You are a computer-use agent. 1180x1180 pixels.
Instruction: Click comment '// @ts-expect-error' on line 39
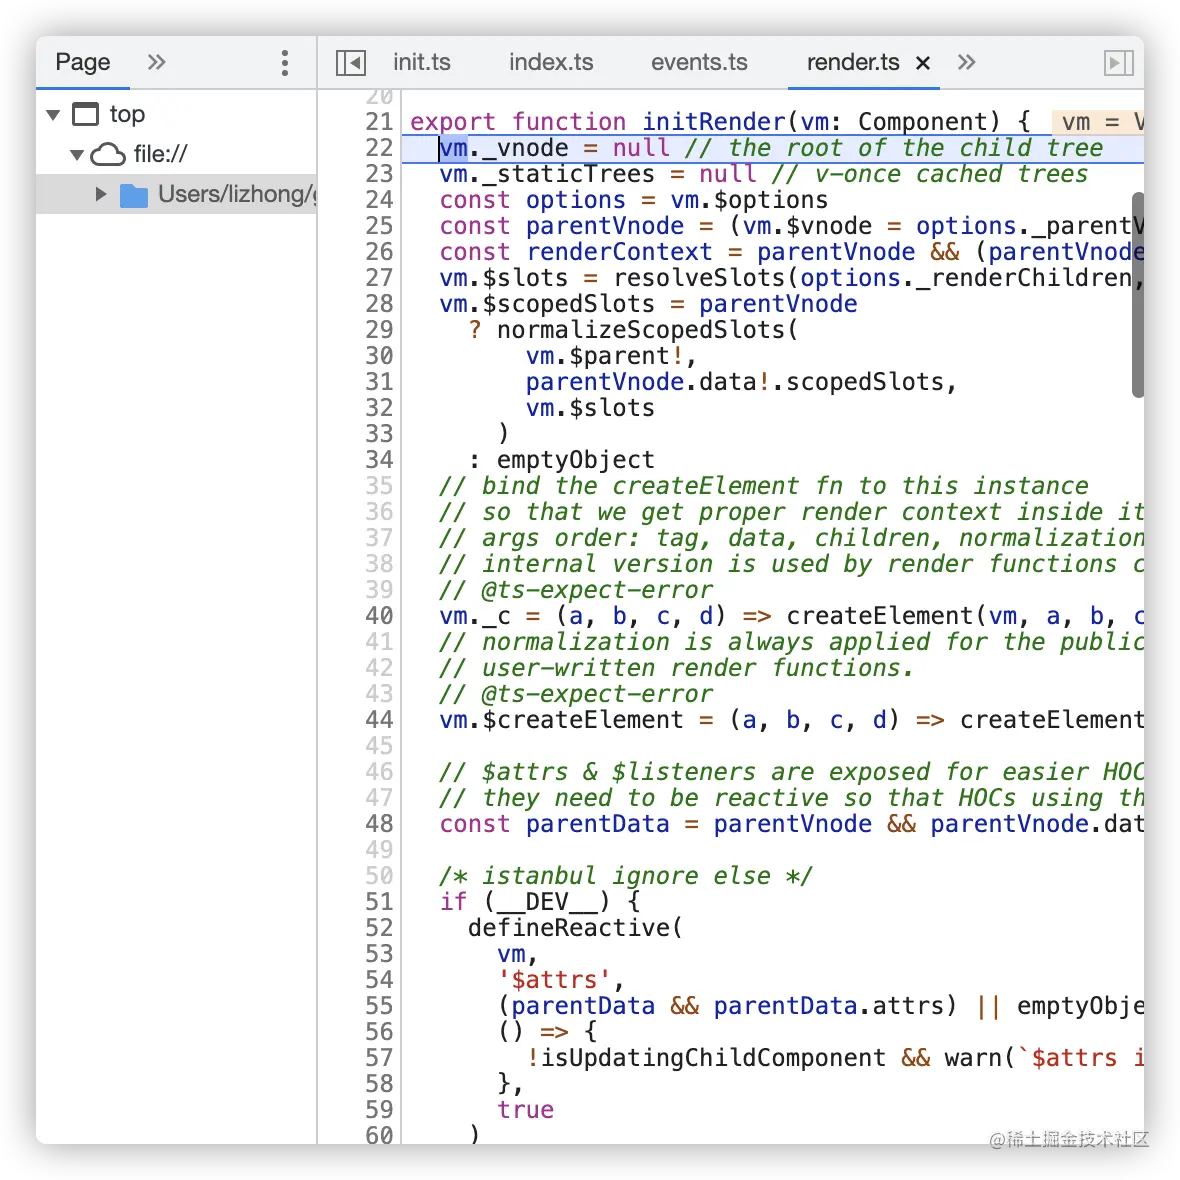[x=576, y=589]
